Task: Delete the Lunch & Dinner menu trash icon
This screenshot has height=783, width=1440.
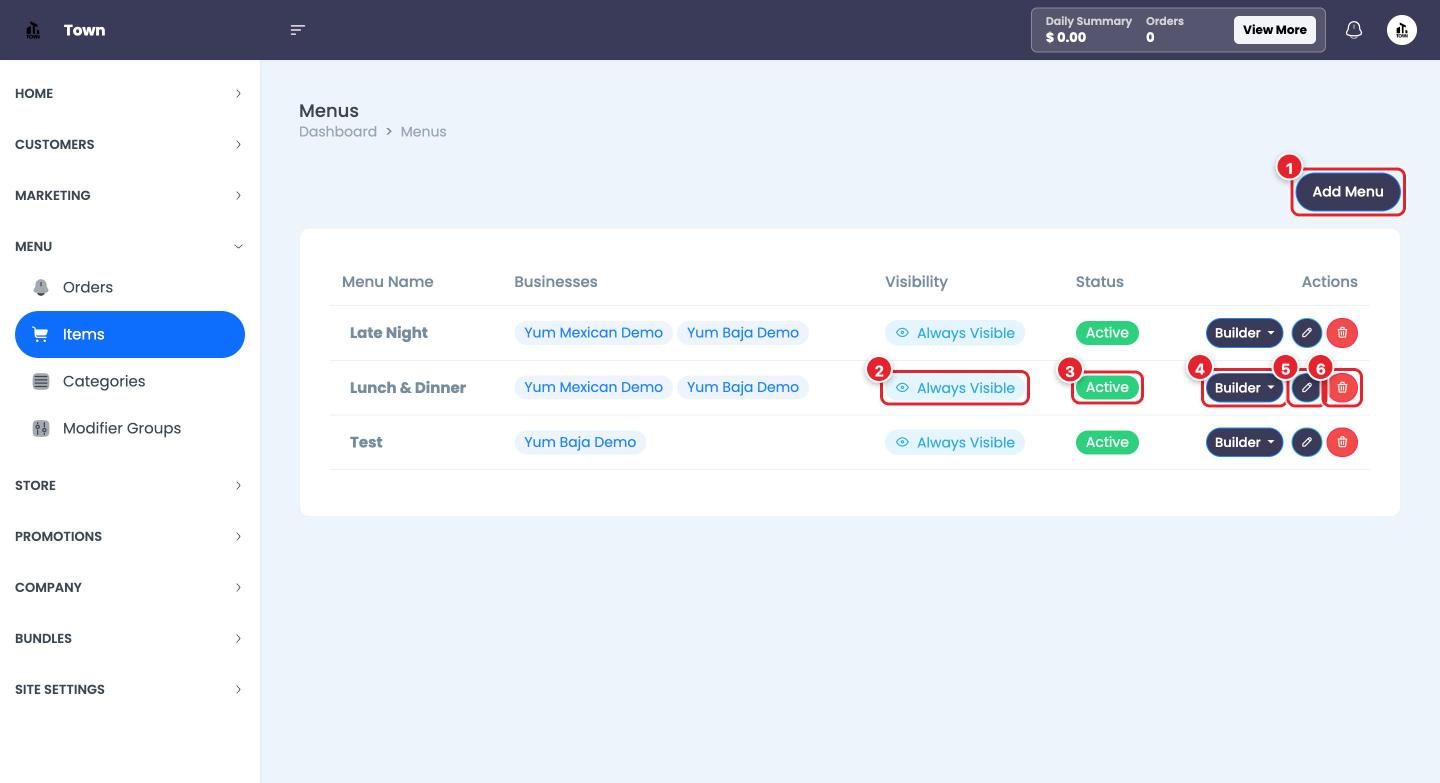Action: [1342, 388]
